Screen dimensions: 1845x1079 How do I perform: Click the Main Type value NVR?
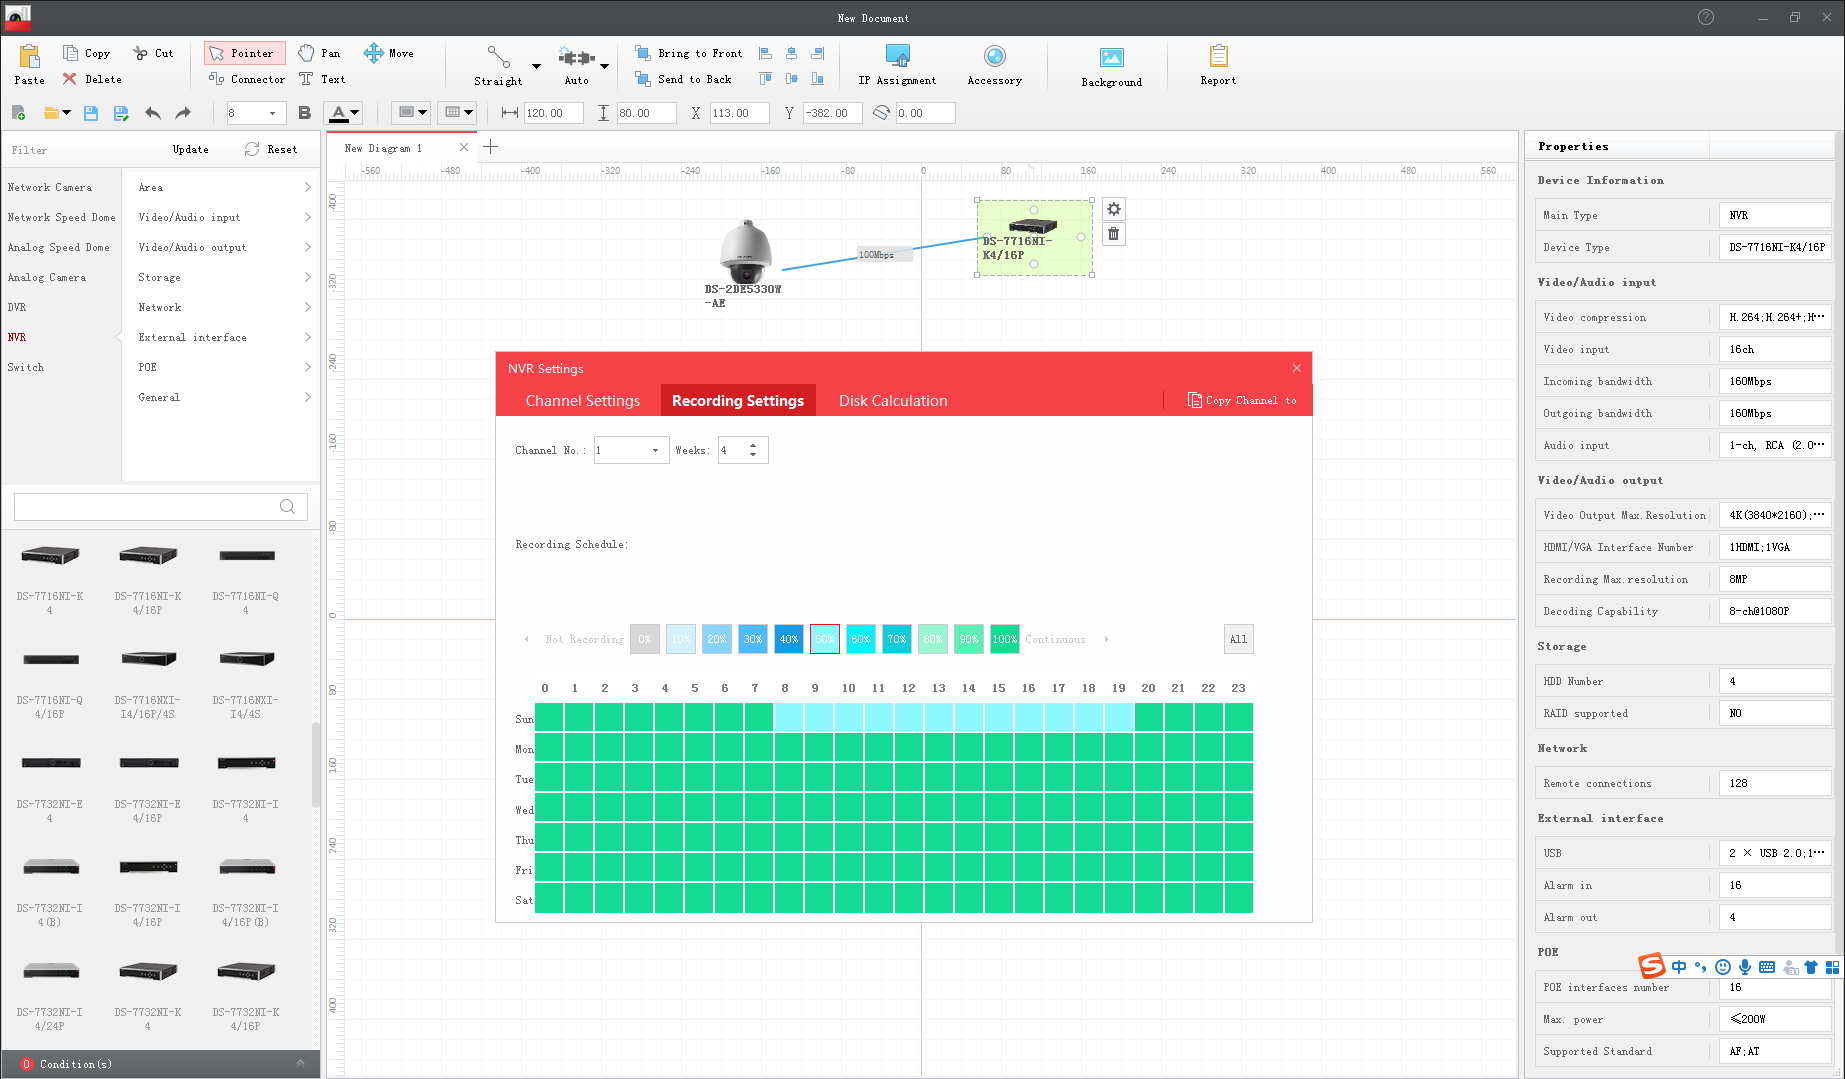[1775, 215]
